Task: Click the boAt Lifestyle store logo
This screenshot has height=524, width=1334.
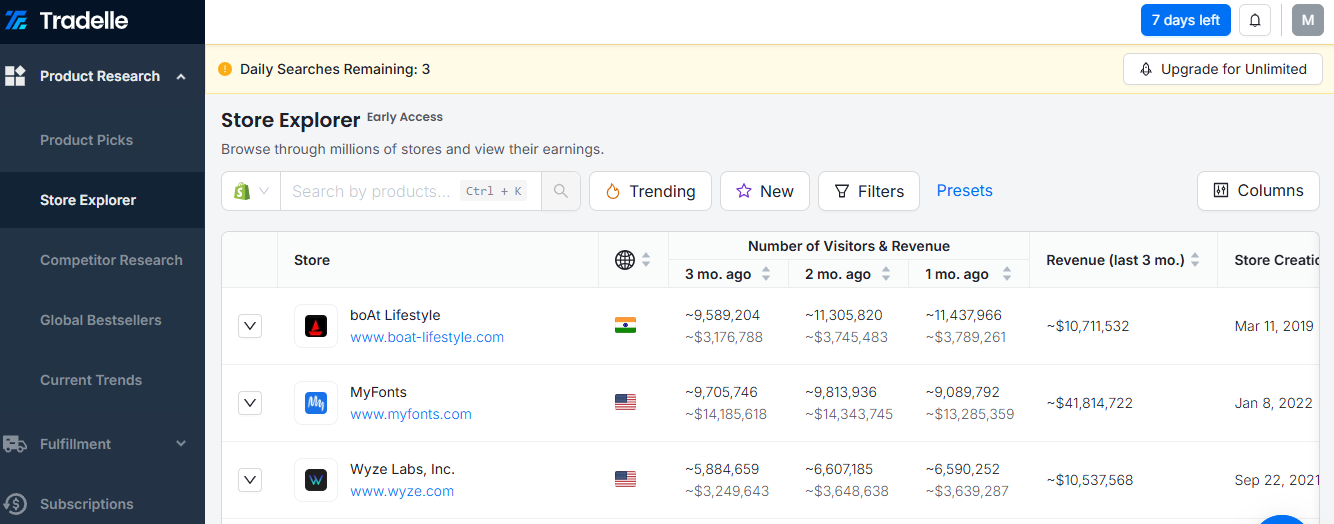Action: [316, 326]
